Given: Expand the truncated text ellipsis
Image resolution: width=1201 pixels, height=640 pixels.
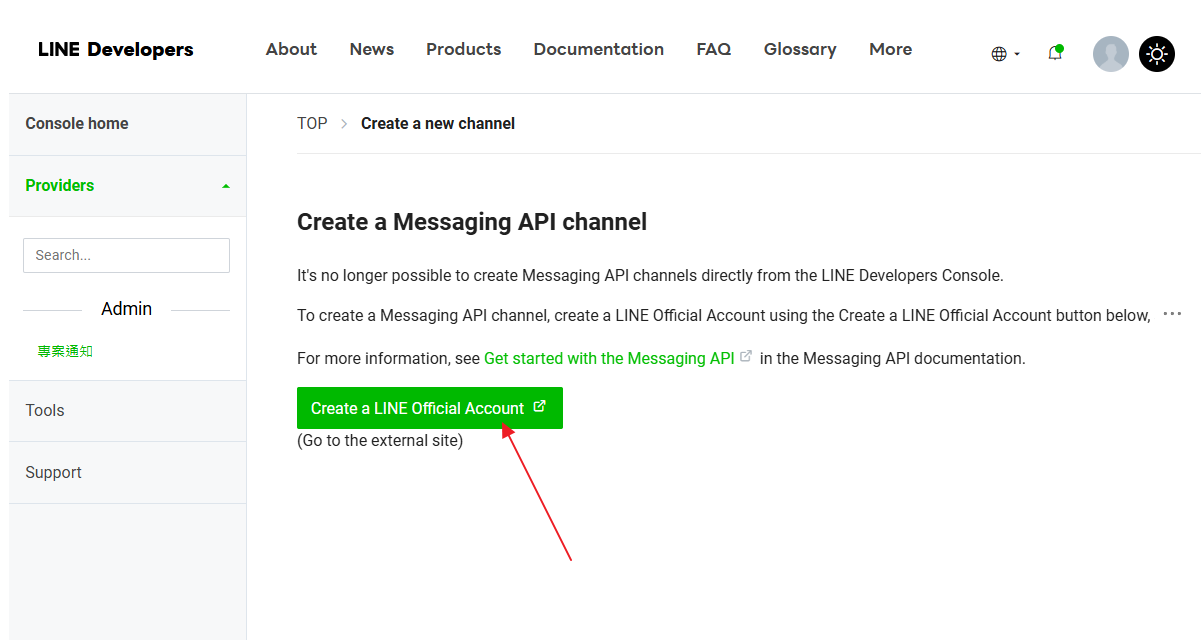Looking at the screenshot, I should (x=1173, y=314).
